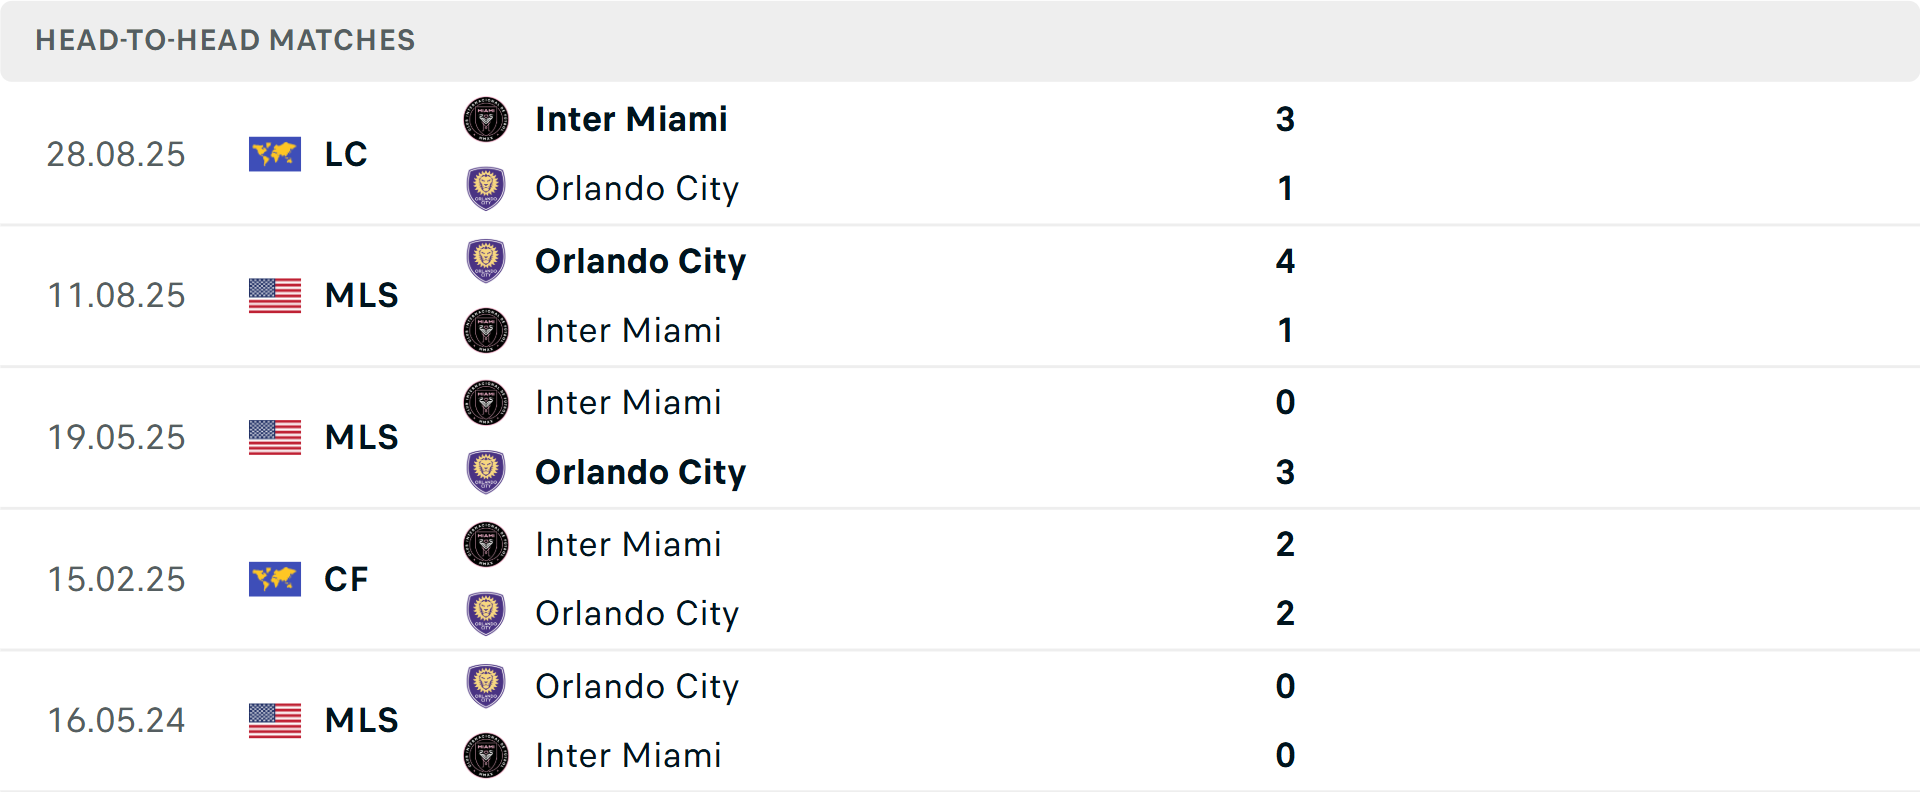Open the Inter Miami team page from the top match
Image resolution: width=1920 pixels, height=792 pixels.
[630, 119]
